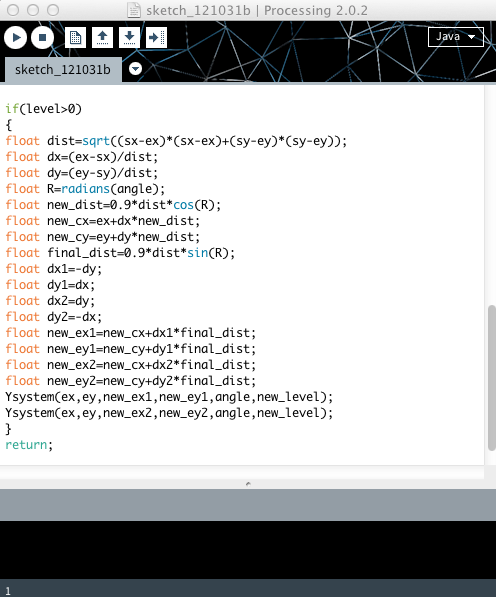The image size is (496, 597).
Task: Open an existing sketch with the up-arrow icon
Action: pos(102,38)
